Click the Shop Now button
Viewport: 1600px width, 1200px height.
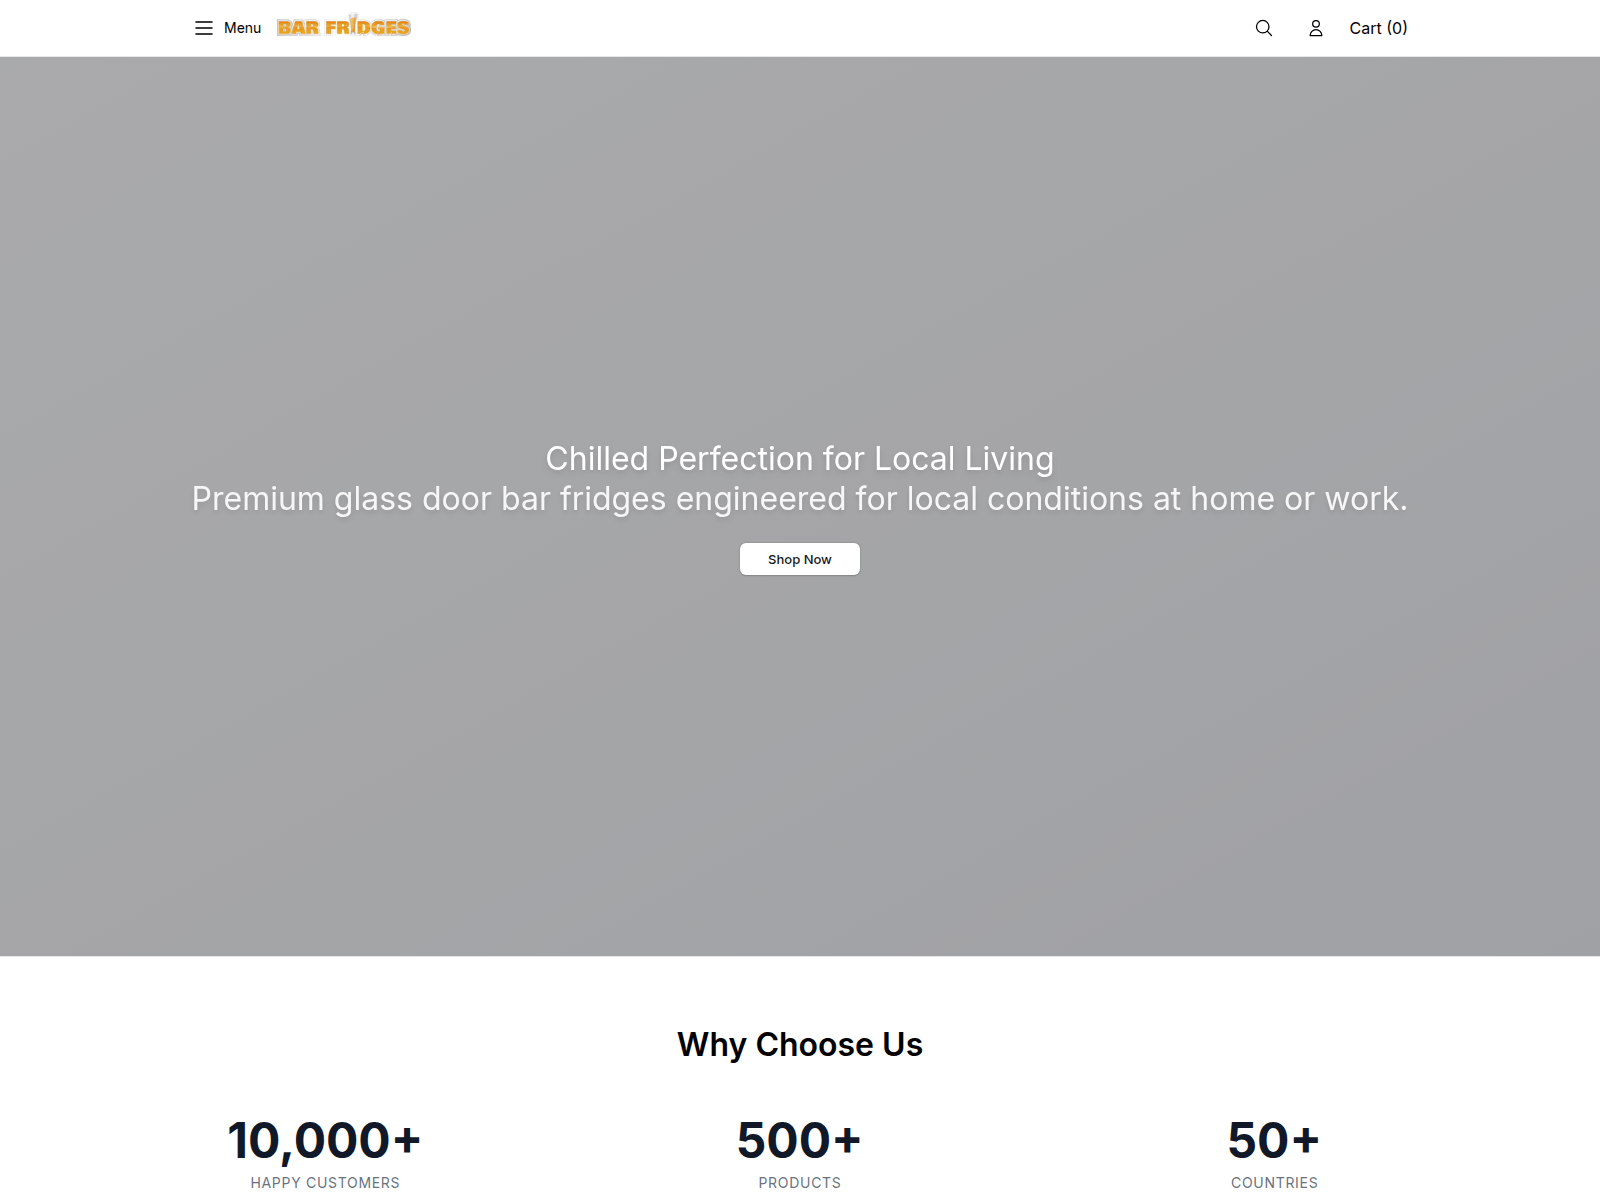click(x=800, y=559)
